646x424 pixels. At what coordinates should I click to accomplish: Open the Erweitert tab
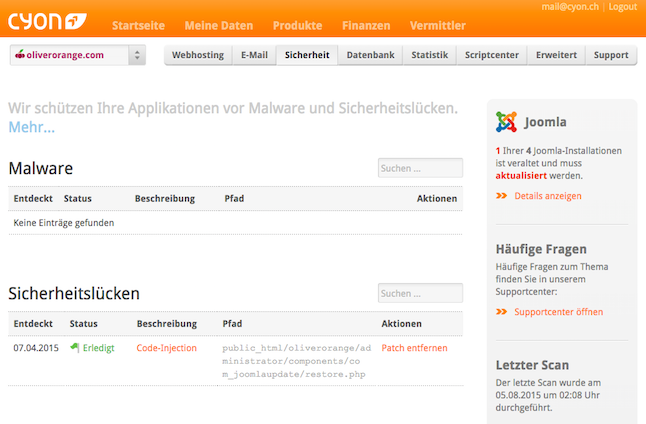[x=556, y=55]
